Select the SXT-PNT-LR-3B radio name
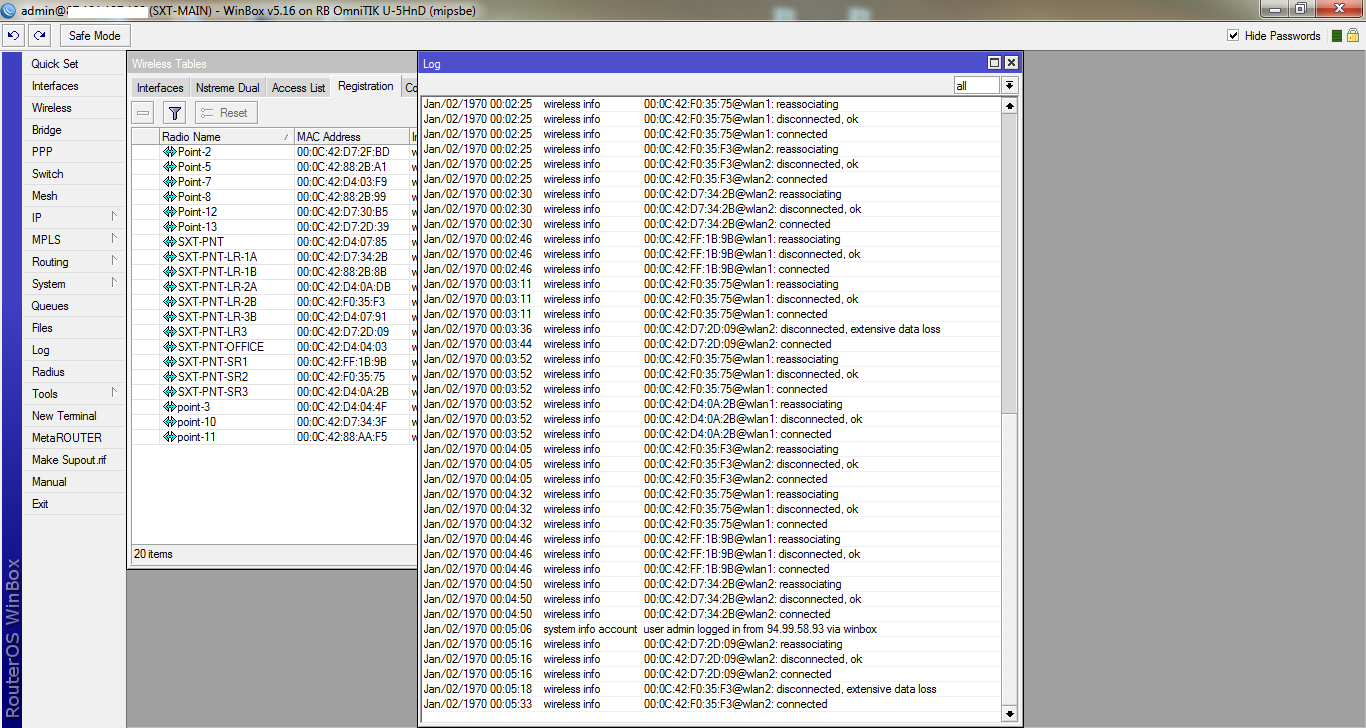Image resolution: width=1366 pixels, height=728 pixels. point(217,317)
